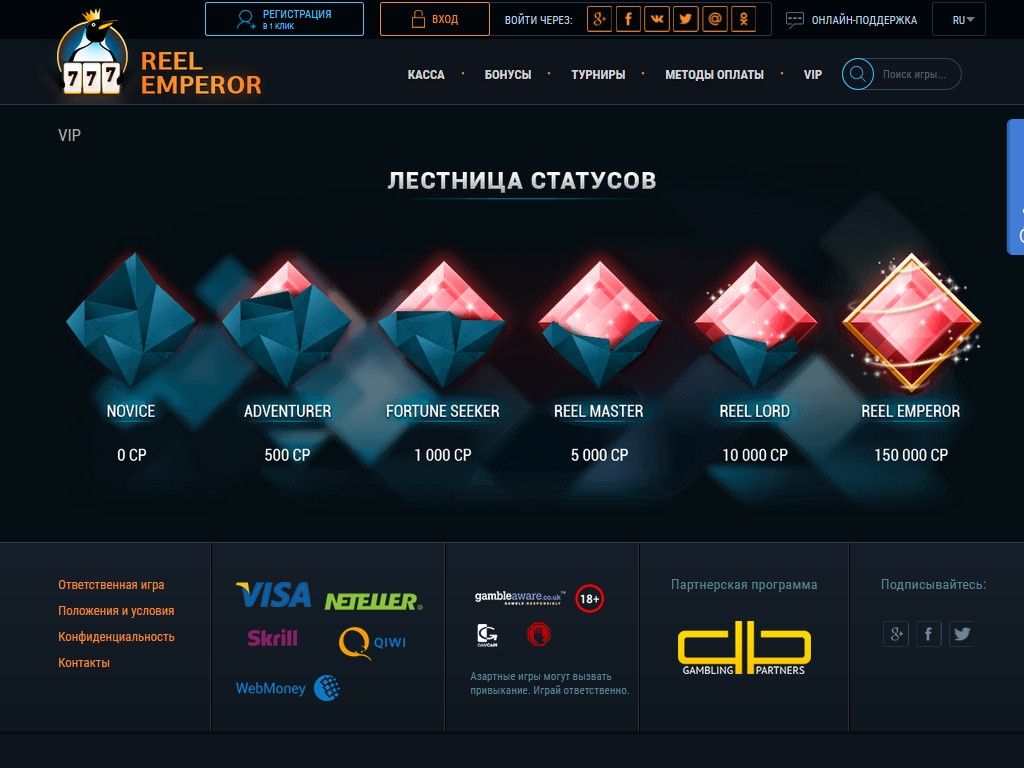
Task: Open the Касса menu item
Action: point(426,74)
